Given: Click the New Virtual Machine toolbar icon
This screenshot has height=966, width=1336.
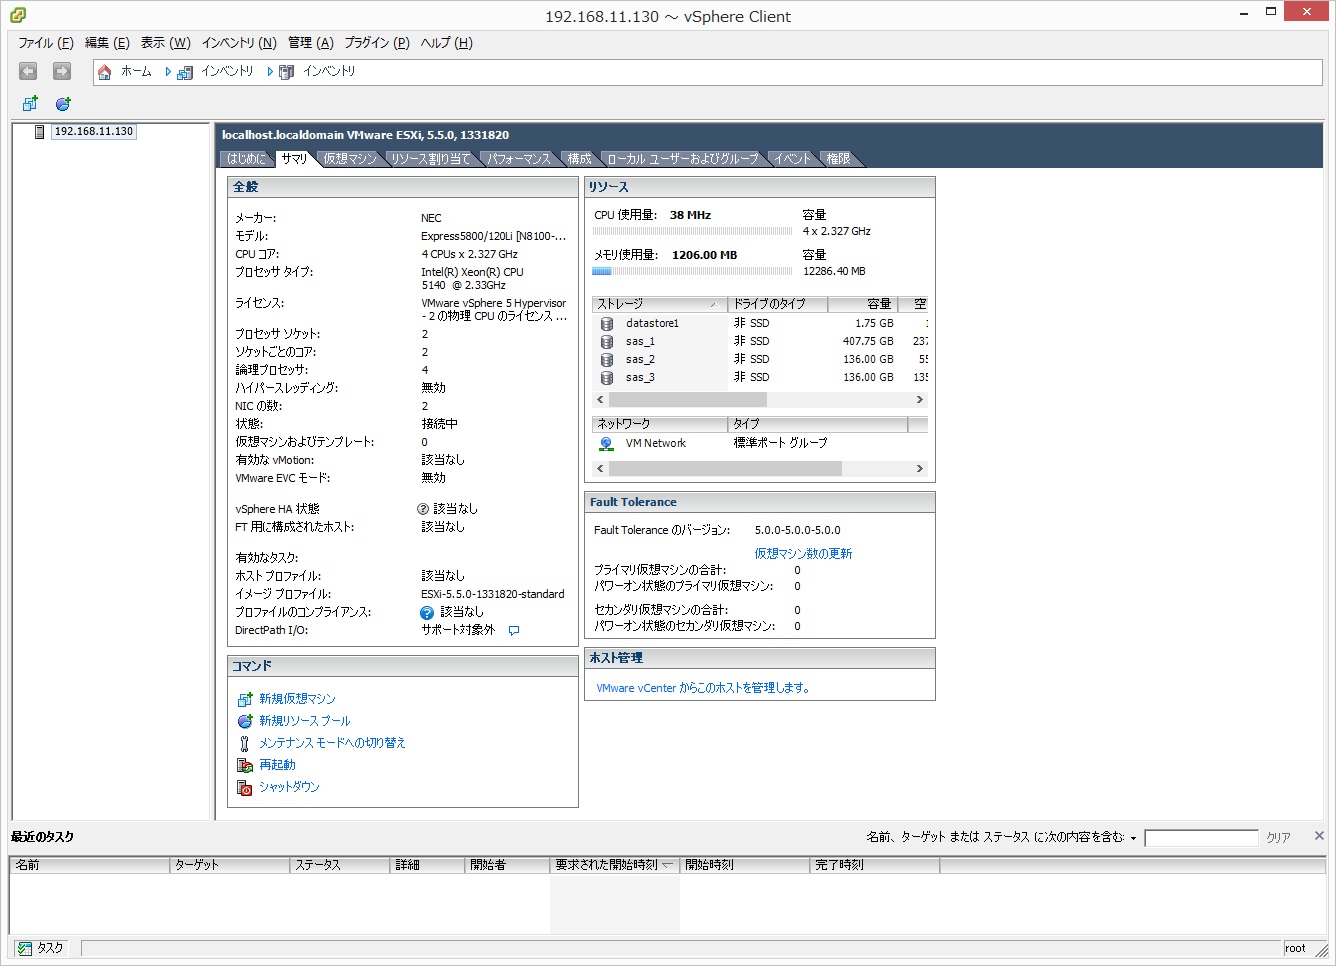Looking at the screenshot, I should click(x=30, y=104).
